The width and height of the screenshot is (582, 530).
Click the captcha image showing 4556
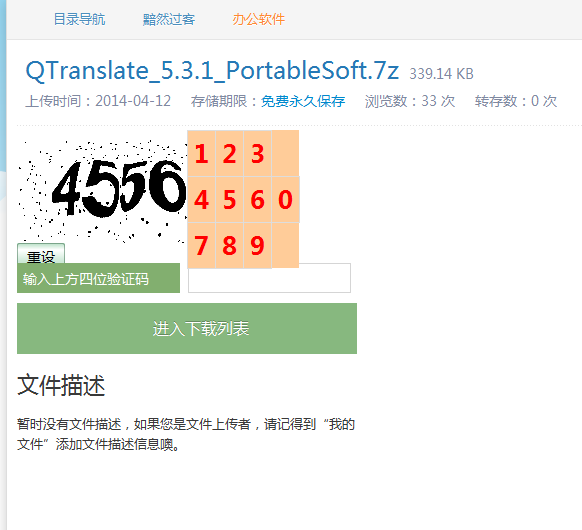coord(102,191)
